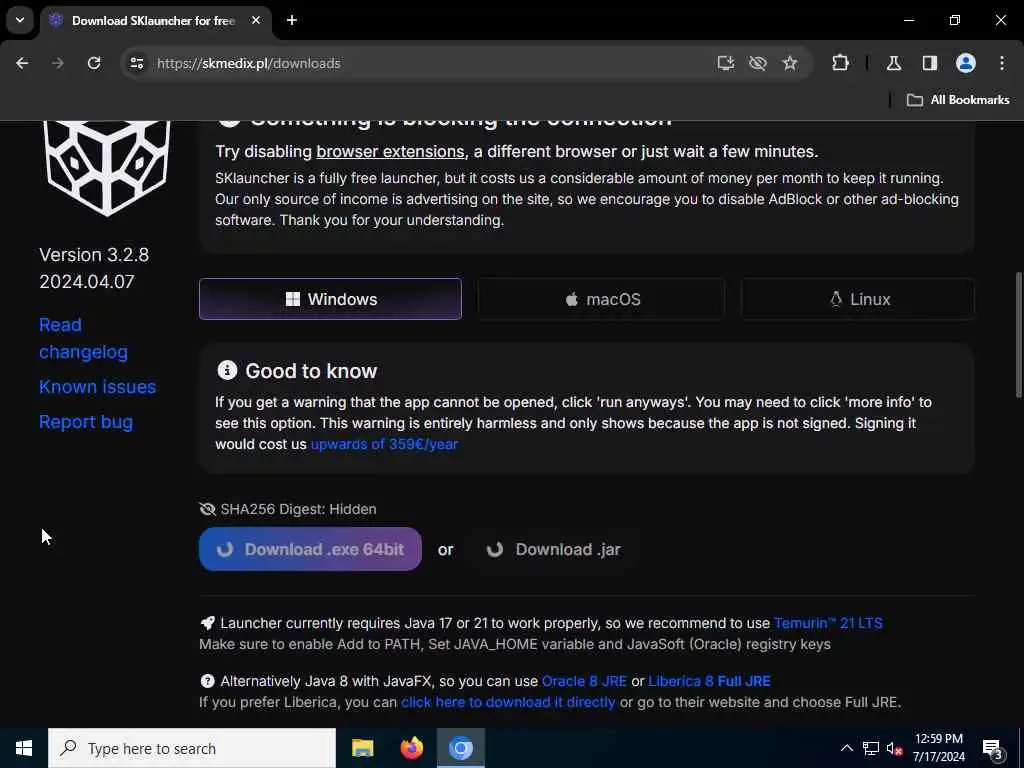Open site information icon in address bar
The height and width of the screenshot is (768, 1024).
point(136,63)
